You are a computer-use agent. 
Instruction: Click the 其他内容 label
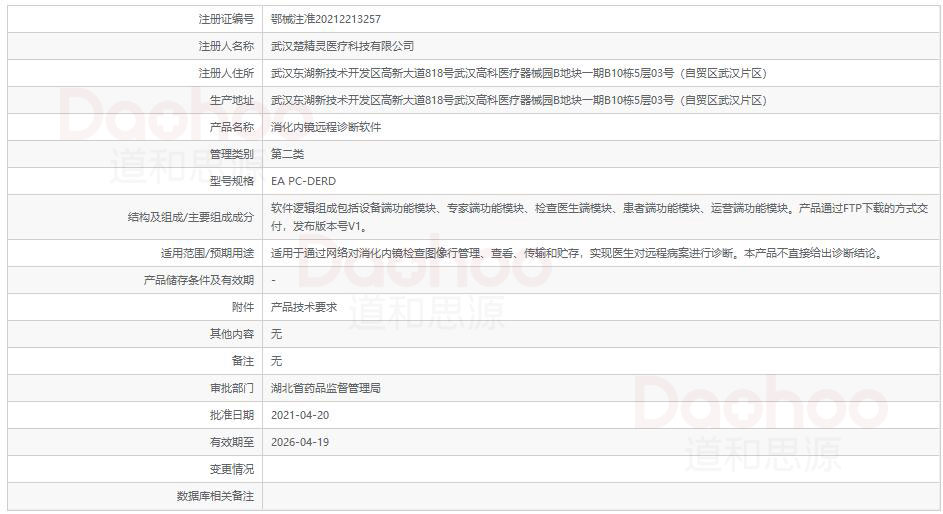pyautogui.click(x=232, y=334)
